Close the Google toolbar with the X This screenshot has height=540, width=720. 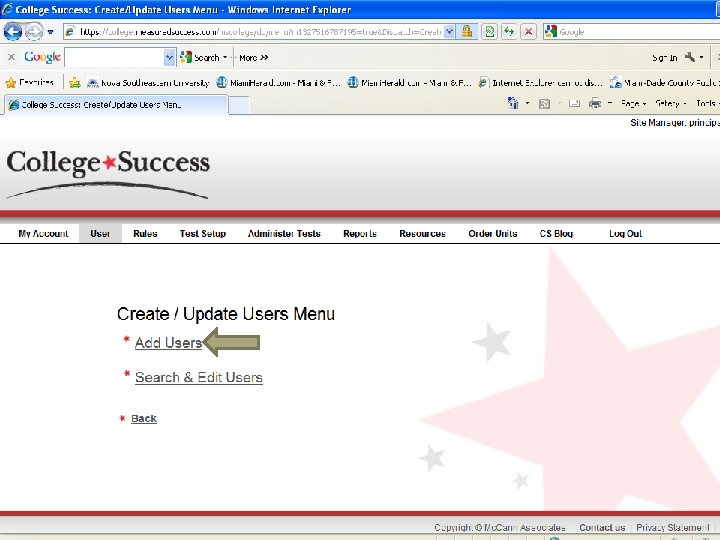(11, 57)
